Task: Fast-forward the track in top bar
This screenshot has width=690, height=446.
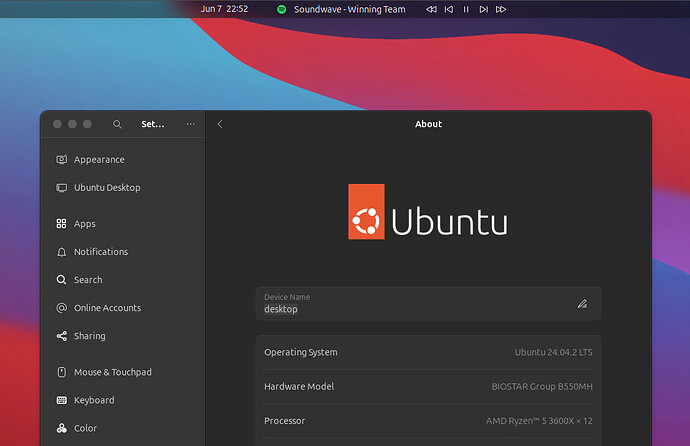Action: tap(501, 9)
